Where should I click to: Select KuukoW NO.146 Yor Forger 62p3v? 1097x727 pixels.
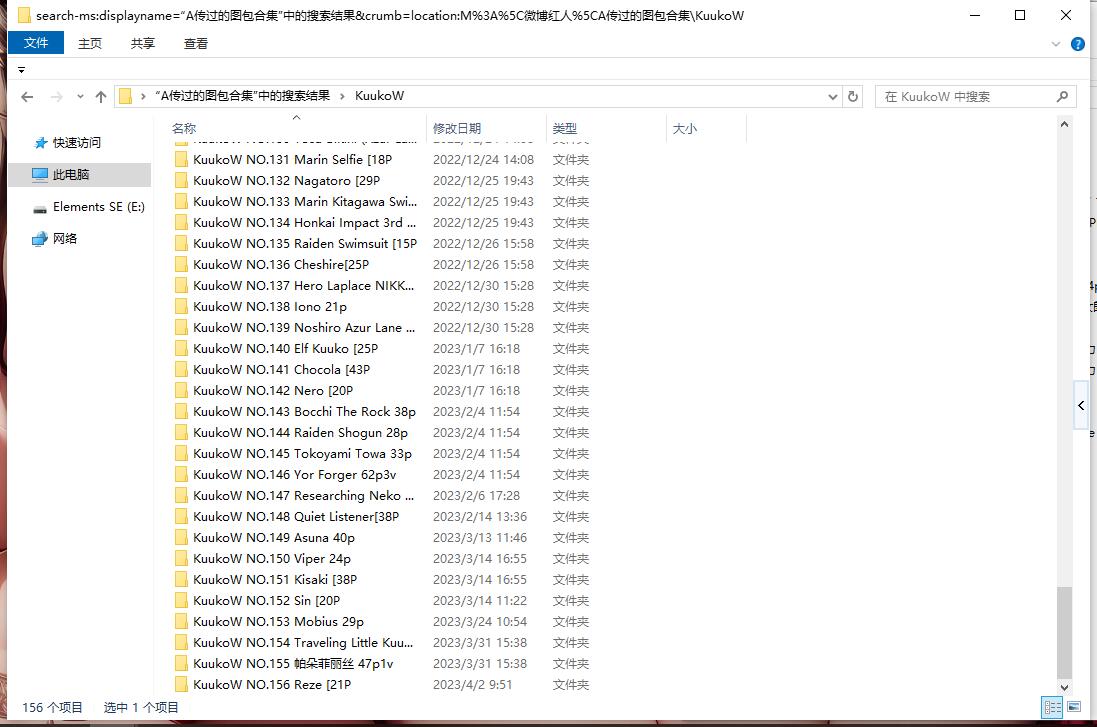295,474
